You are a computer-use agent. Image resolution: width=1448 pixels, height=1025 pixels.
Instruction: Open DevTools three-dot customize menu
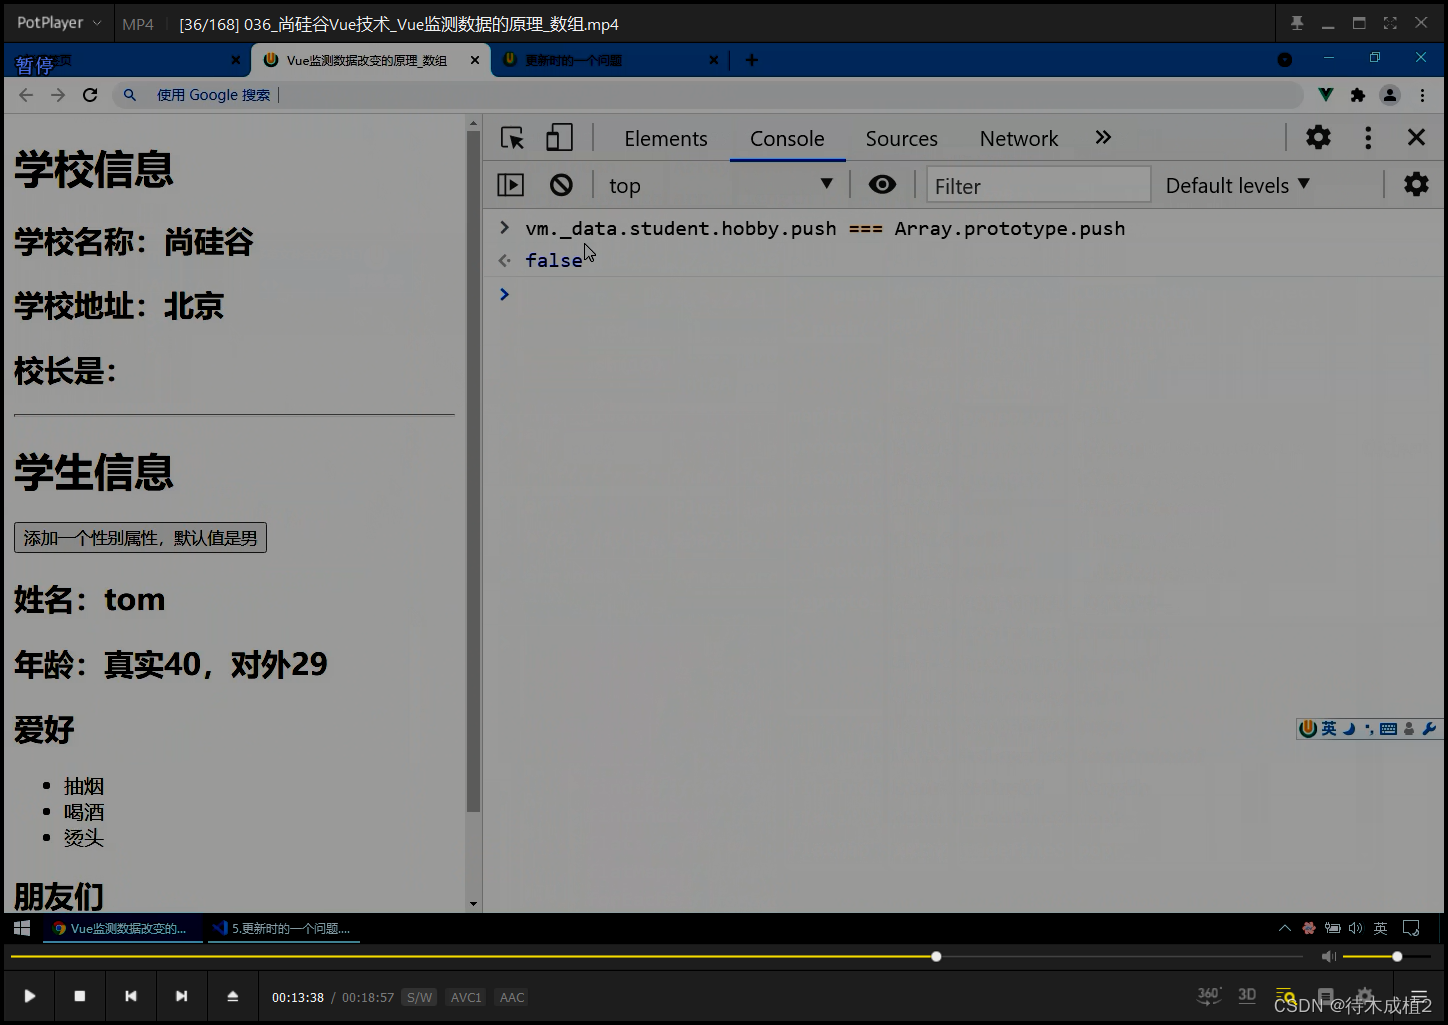(x=1368, y=138)
